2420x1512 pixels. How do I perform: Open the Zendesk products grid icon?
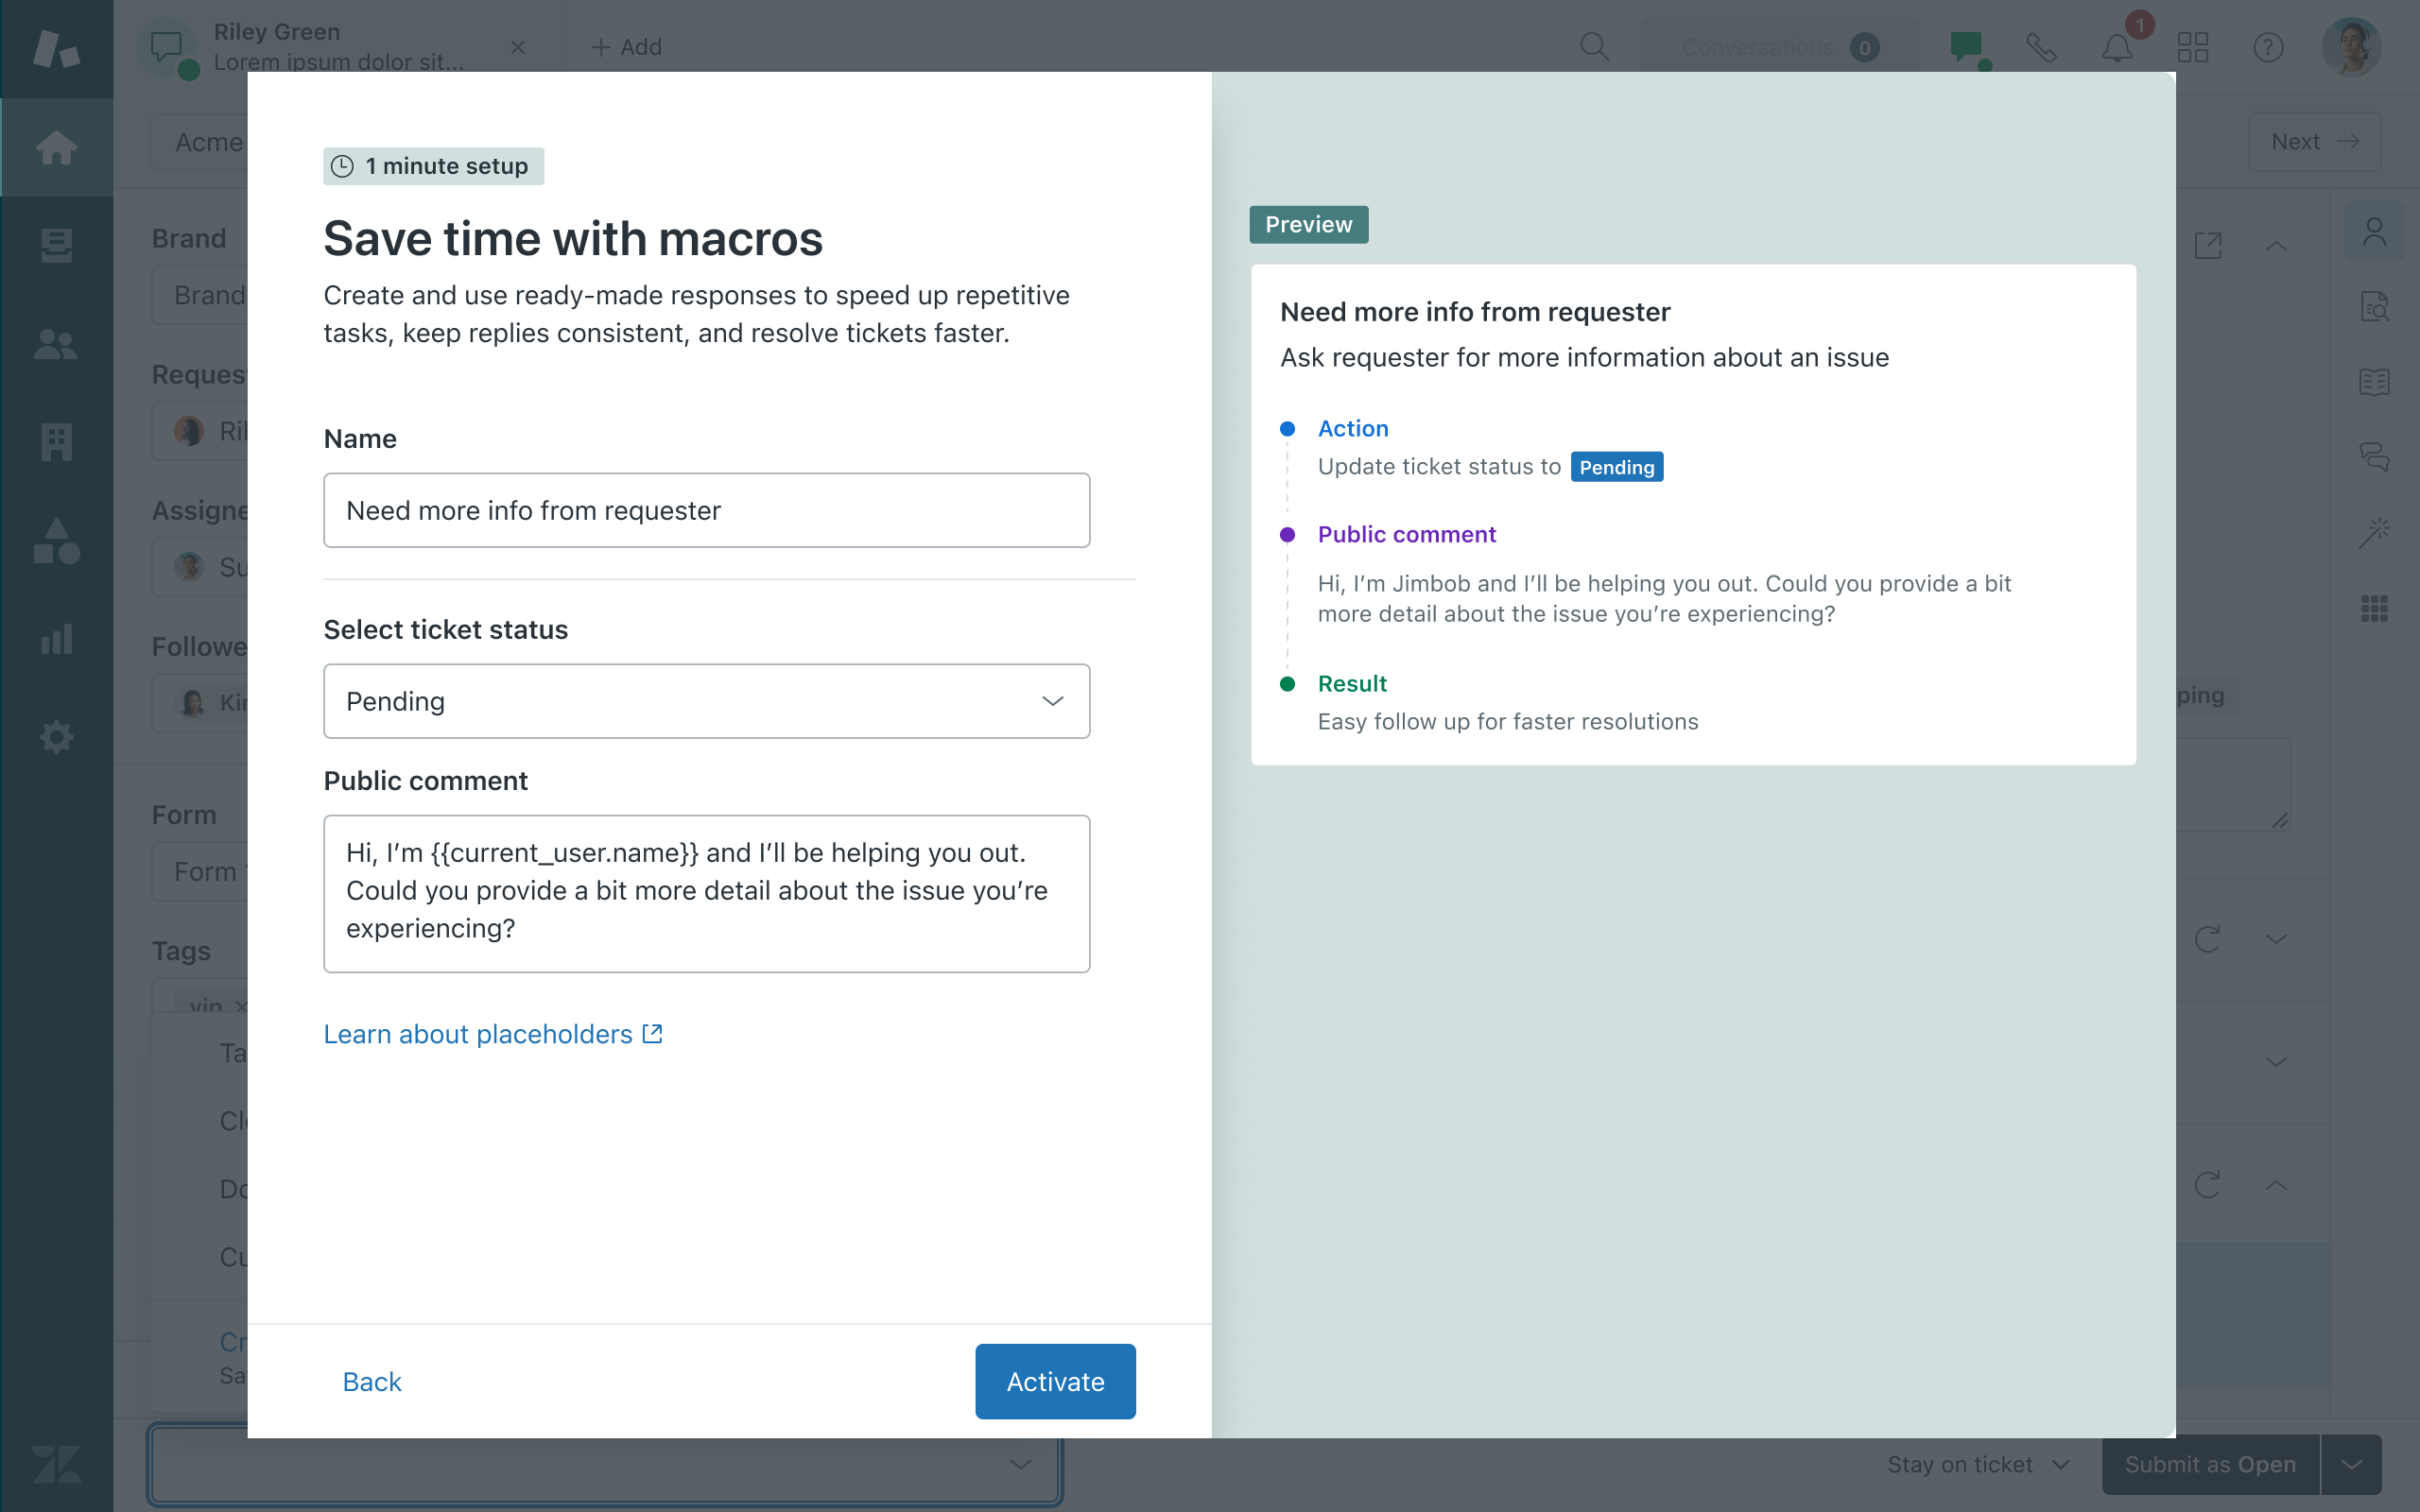[2192, 47]
